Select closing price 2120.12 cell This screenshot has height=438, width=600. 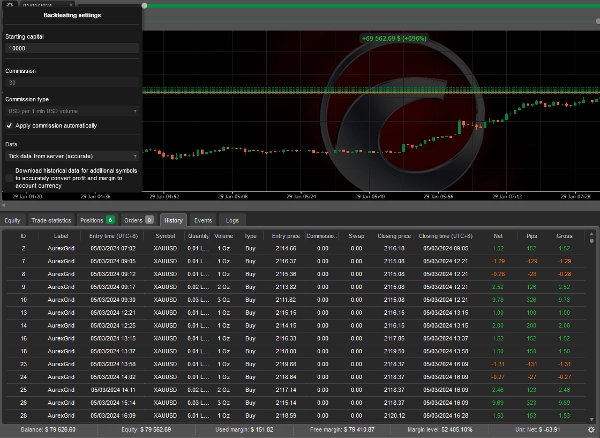pyautogui.click(x=394, y=416)
